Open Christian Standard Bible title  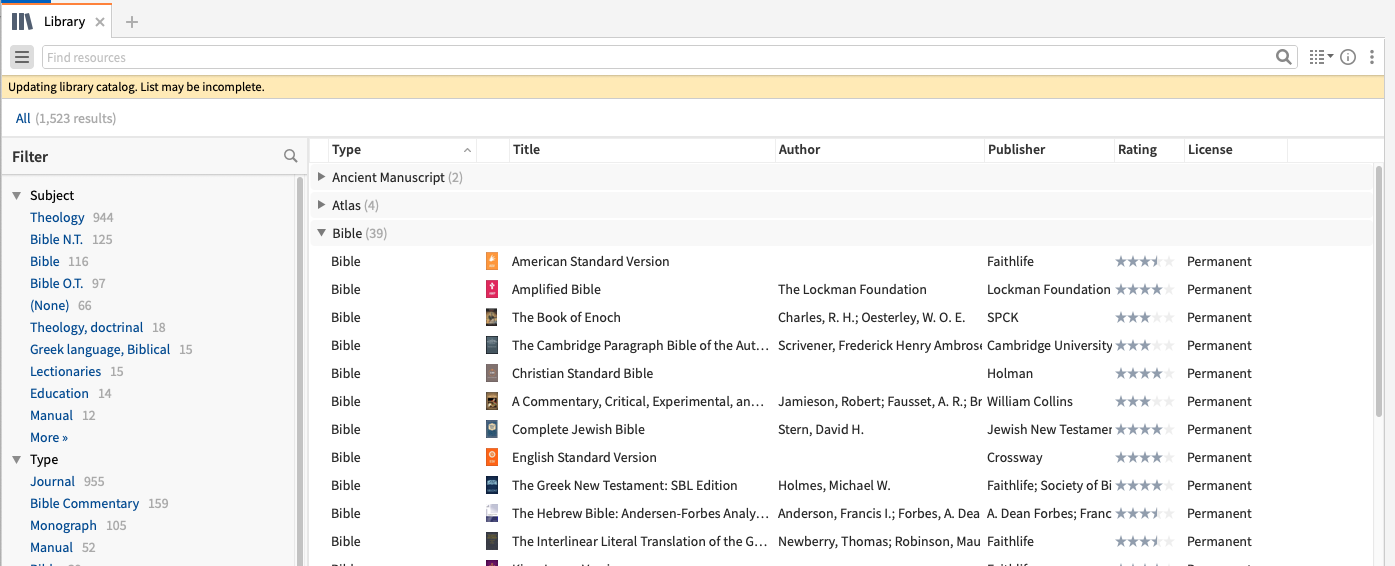(x=582, y=373)
